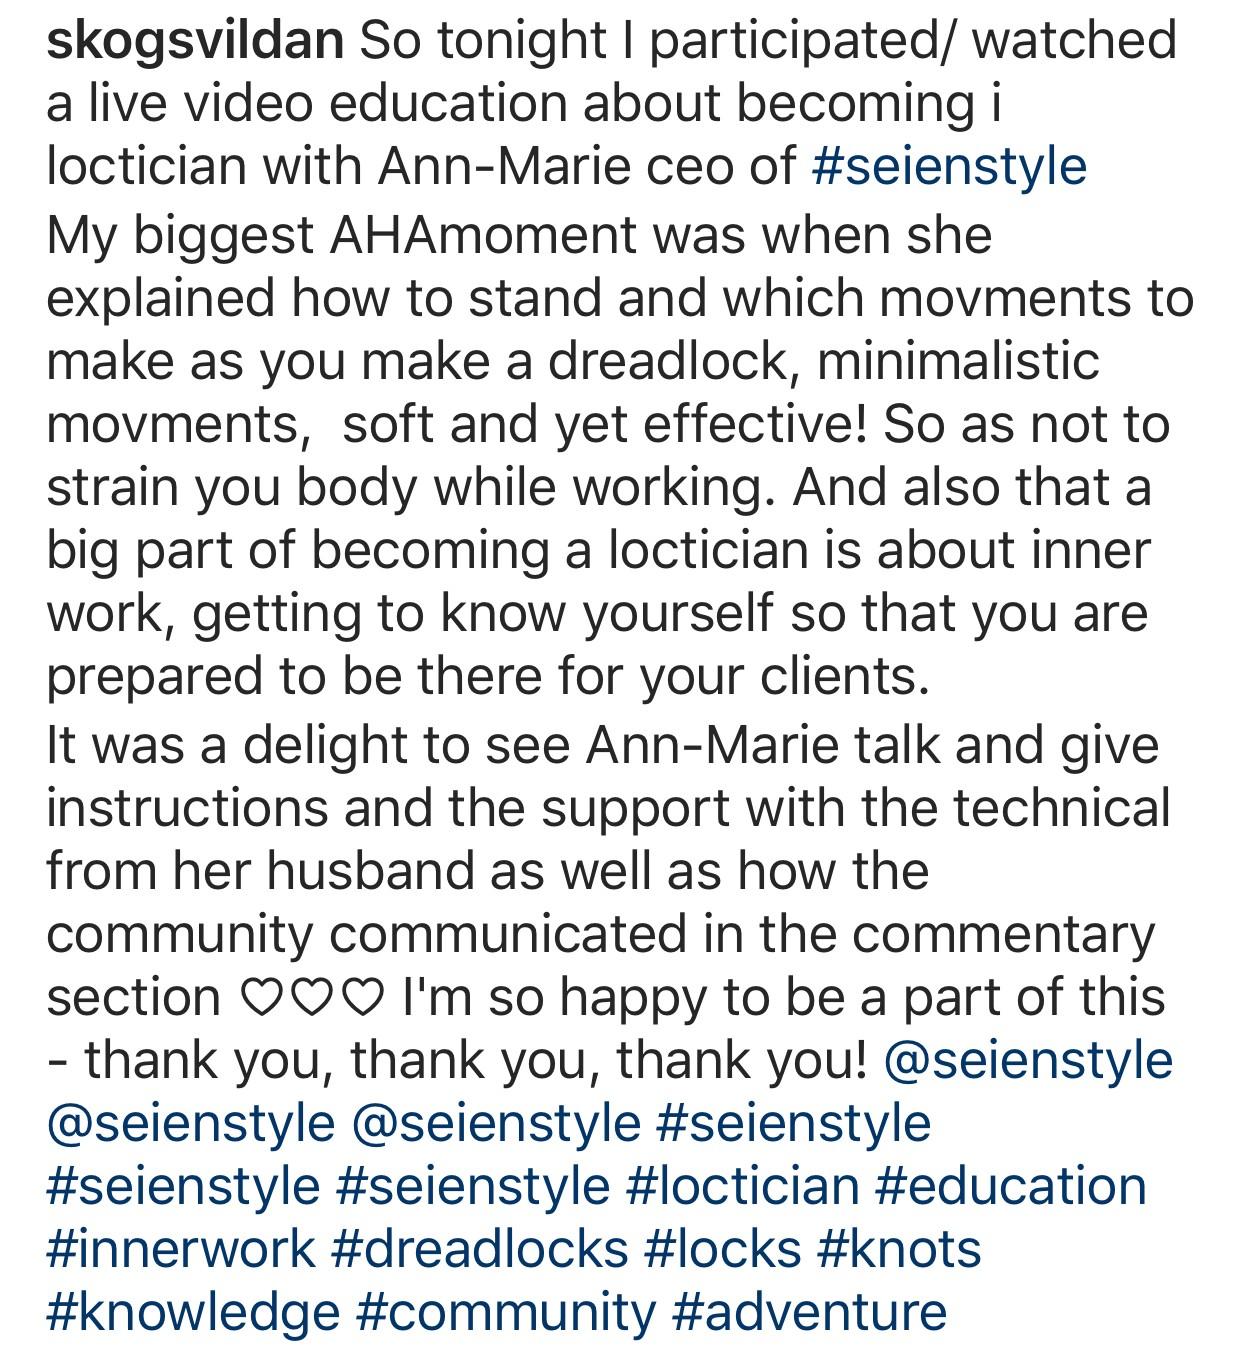The image size is (1242, 1364).
Task: Select the #innerwork hashtag
Action: (181, 1249)
